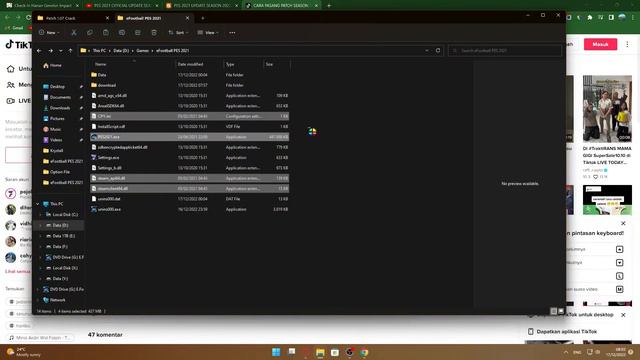The width and height of the screenshot is (640, 360).
Task: Click the TikTok logo in browser page
Action: click(18, 44)
